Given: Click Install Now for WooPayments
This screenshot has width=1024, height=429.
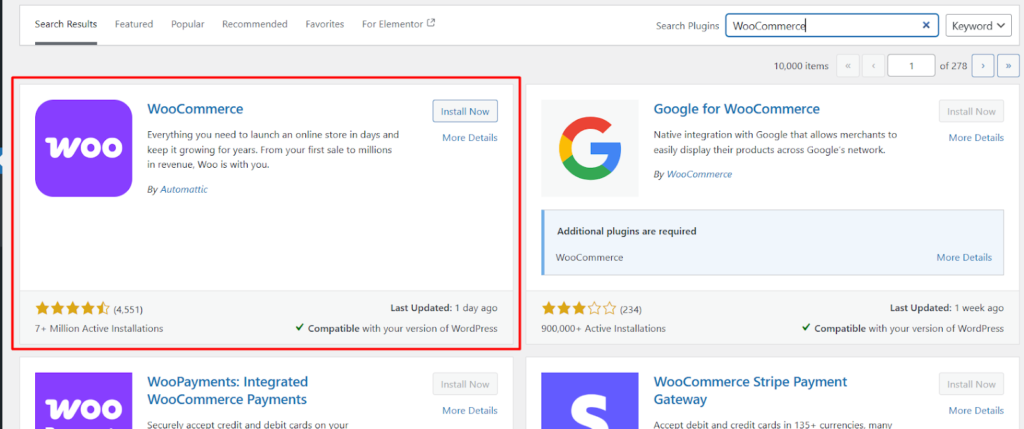Looking at the screenshot, I should (465, 384).
